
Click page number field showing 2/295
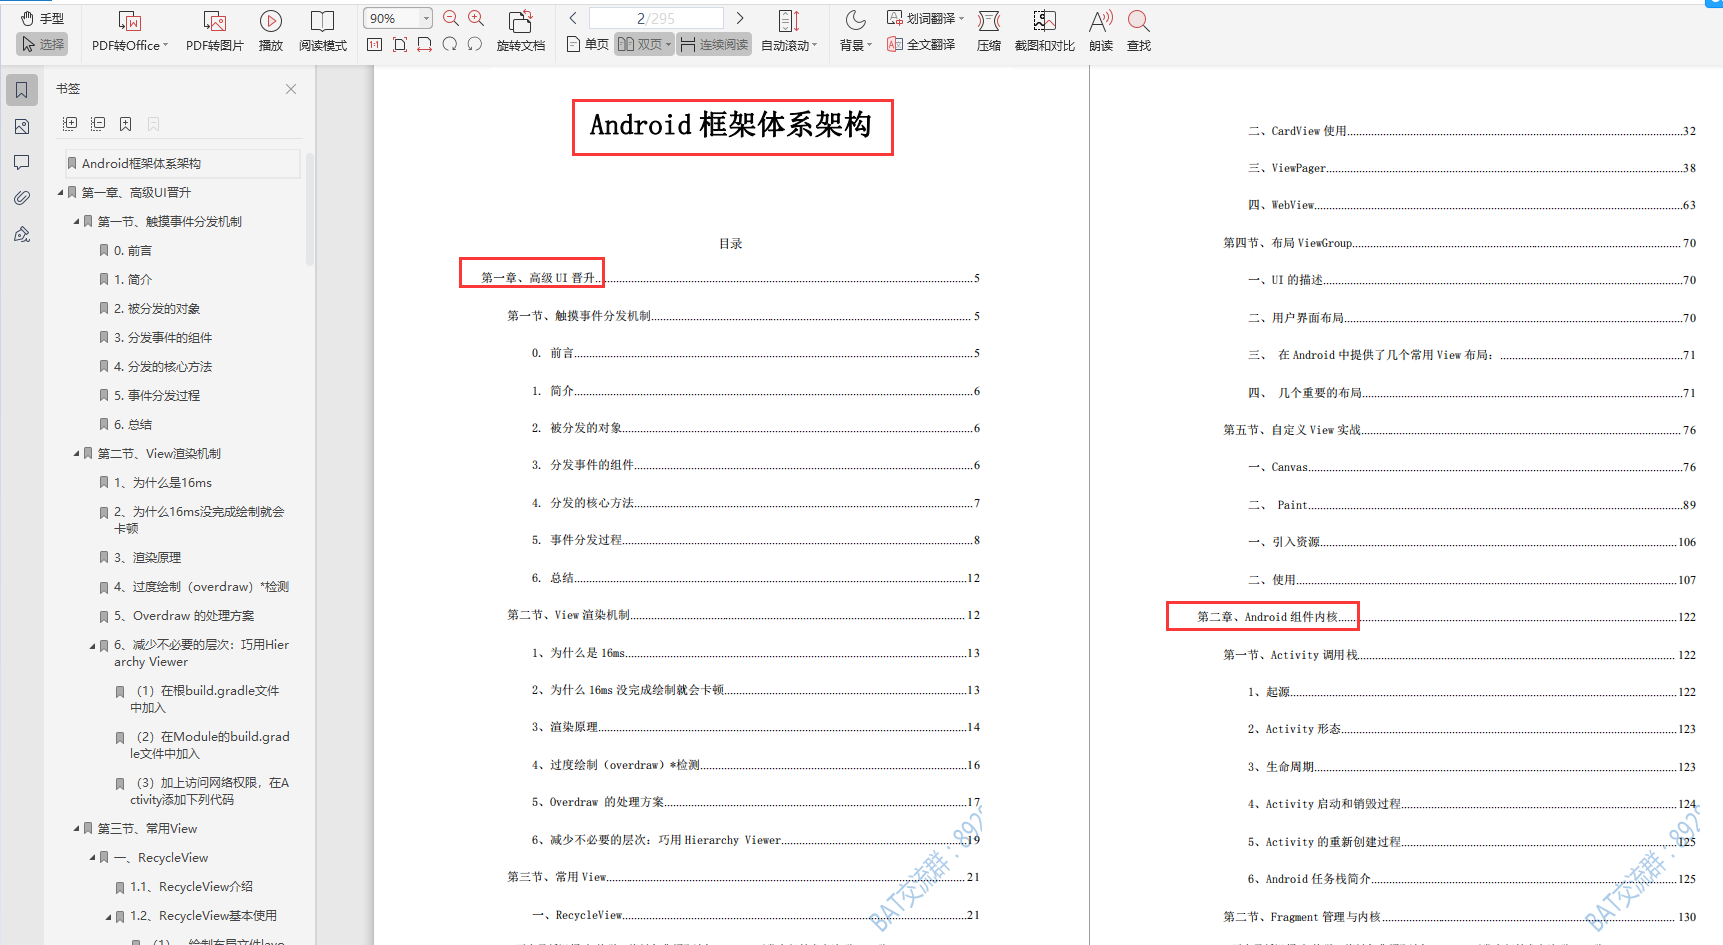click(x=656, y=18)
